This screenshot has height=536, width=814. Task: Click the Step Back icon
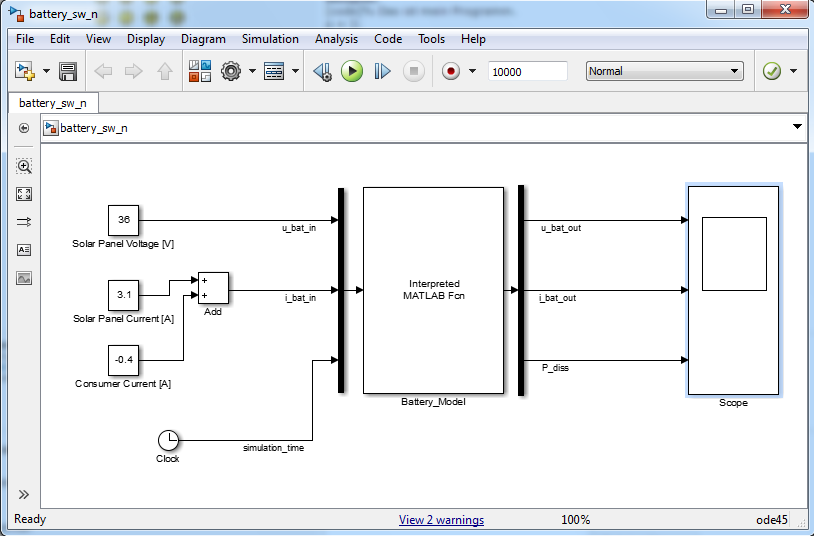(321, 71)
